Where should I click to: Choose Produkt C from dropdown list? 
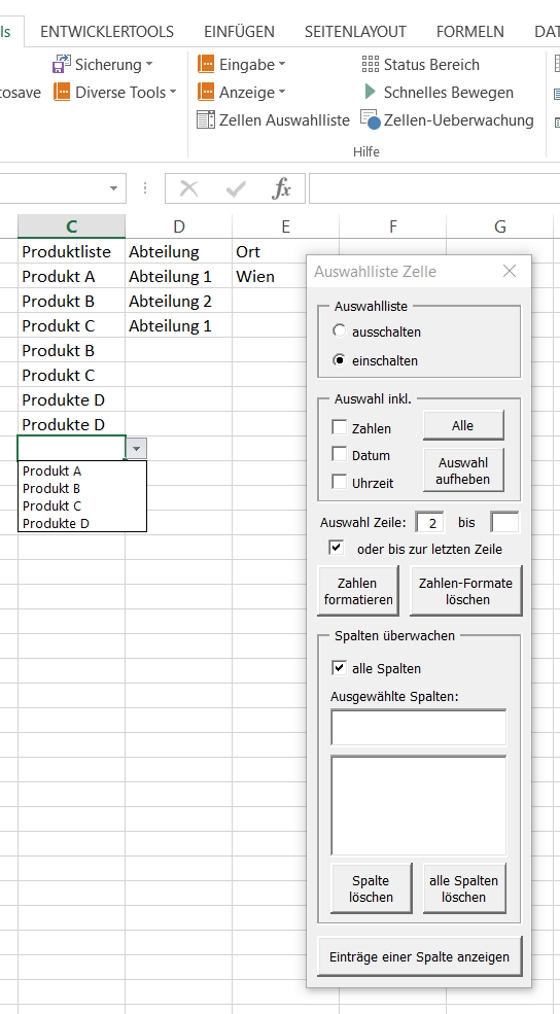click(x=82, y=506)
